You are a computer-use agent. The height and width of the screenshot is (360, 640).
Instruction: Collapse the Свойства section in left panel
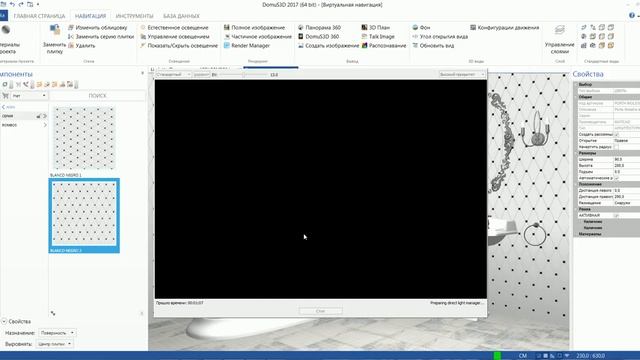point(4,321)
